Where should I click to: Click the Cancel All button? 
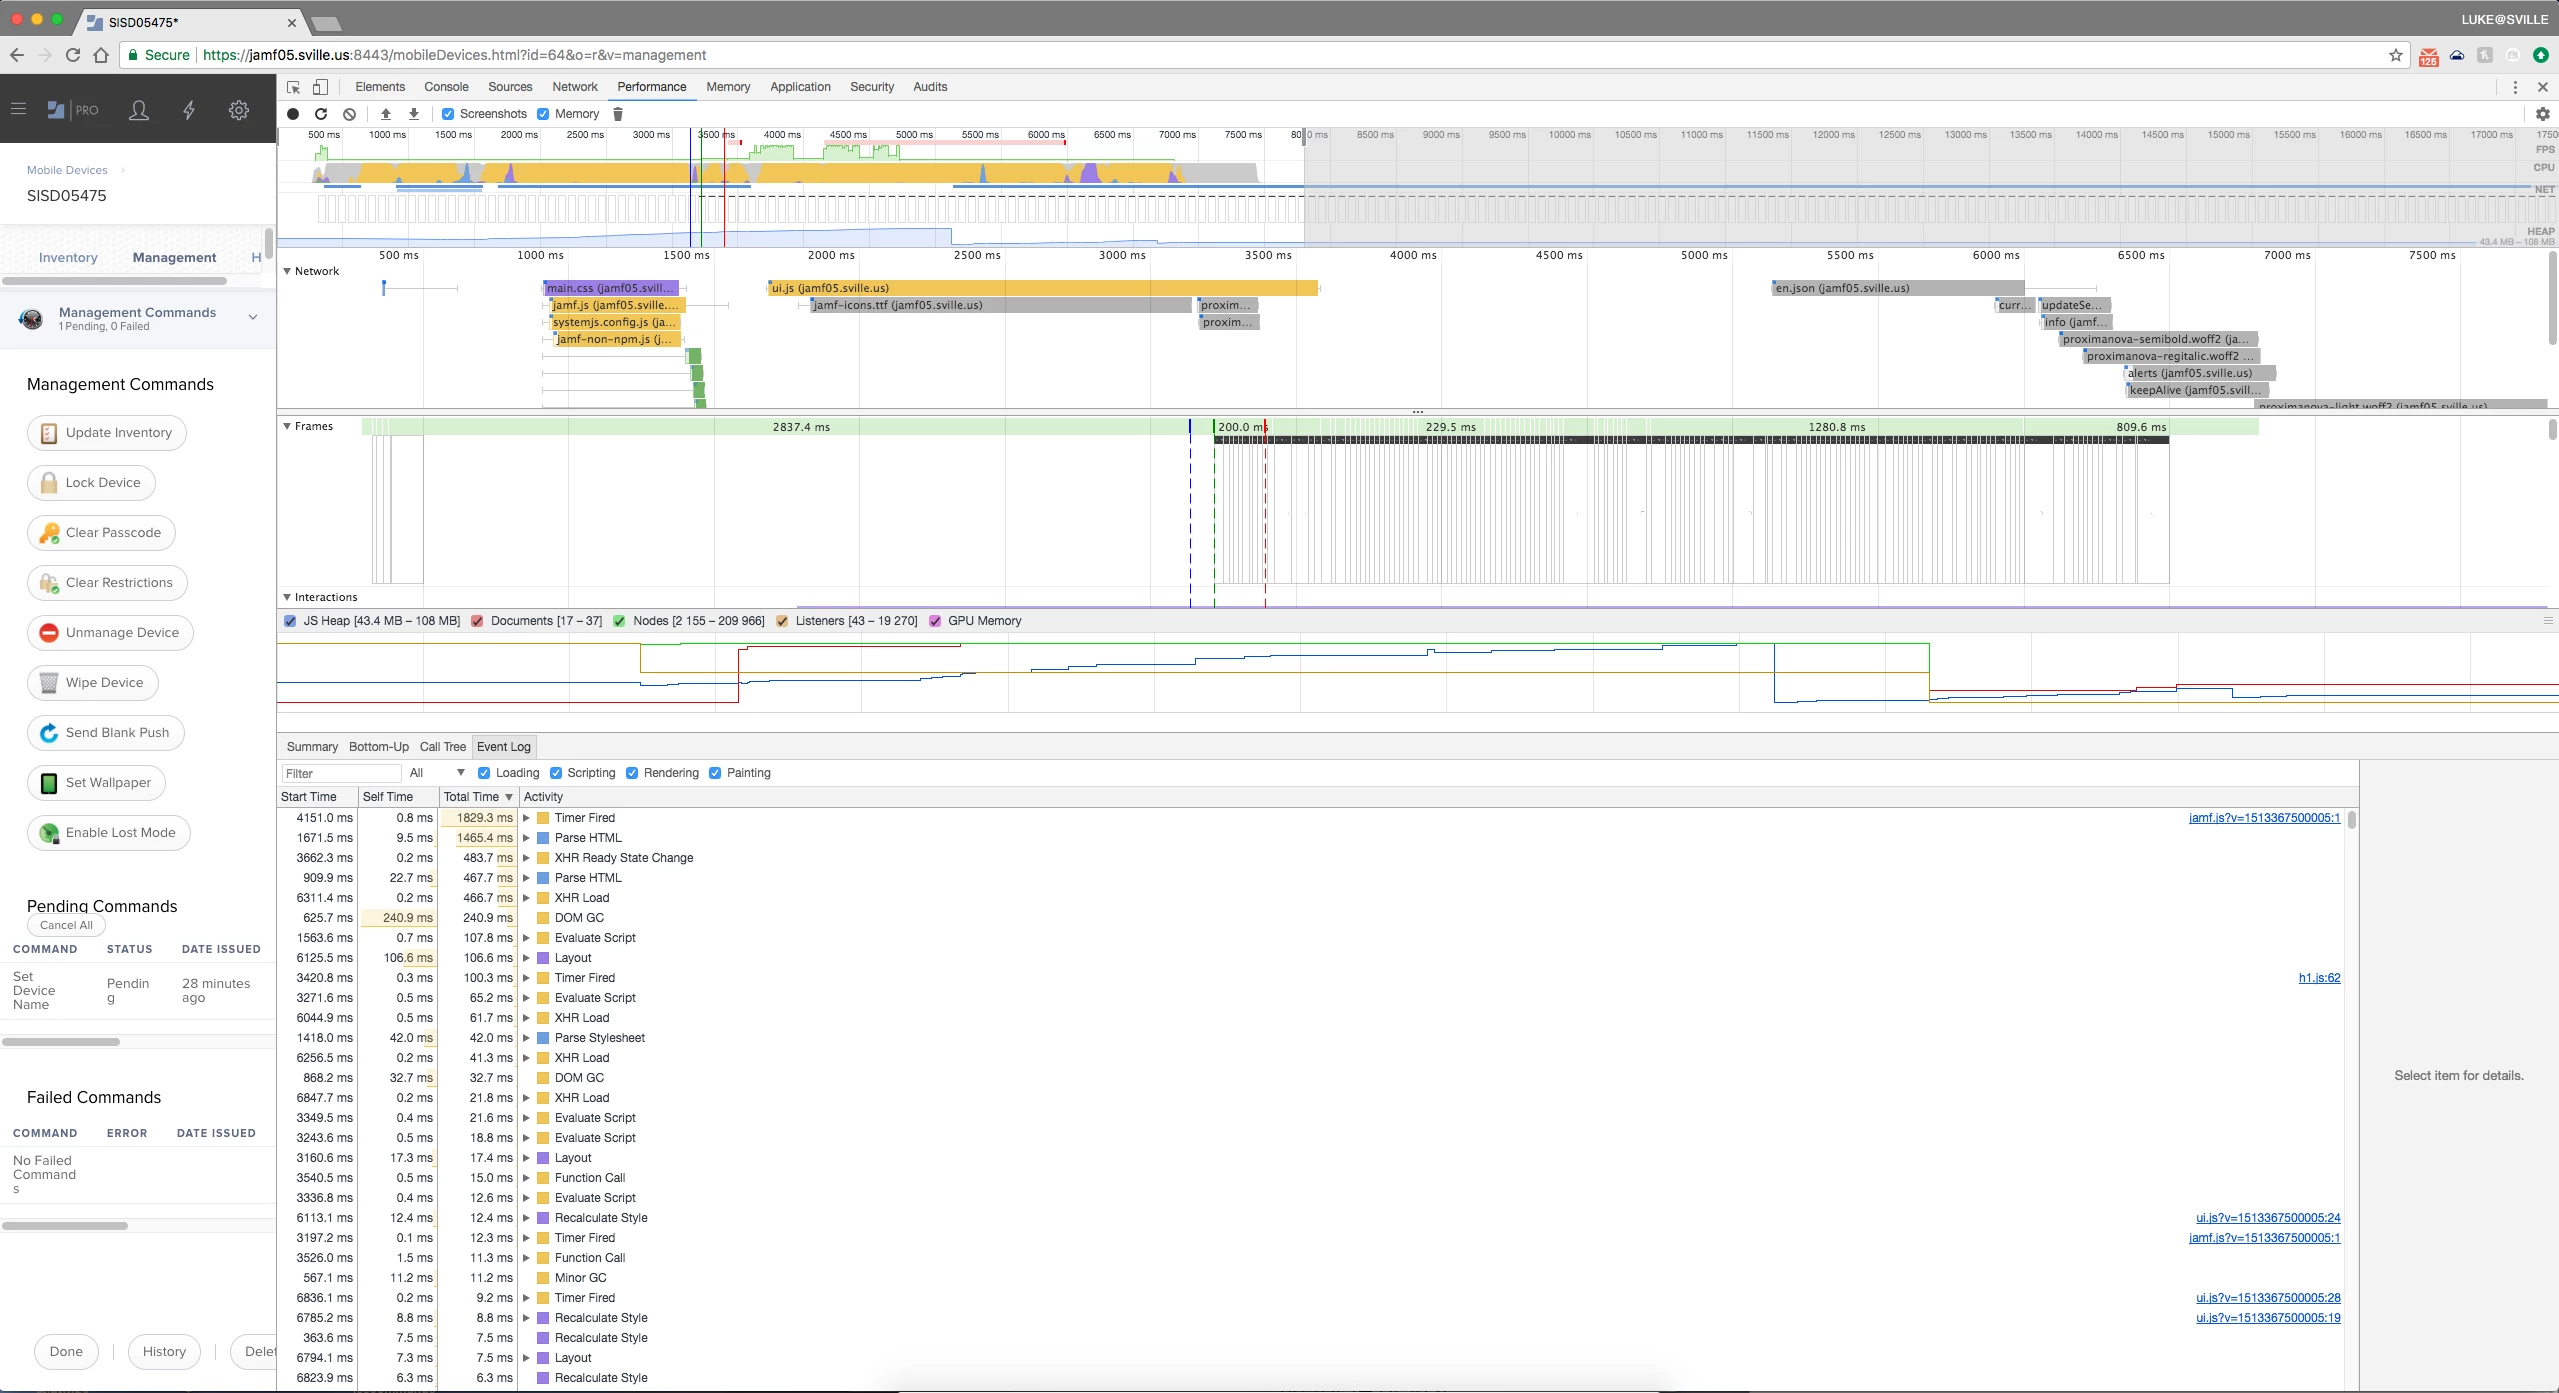click(66, 925)
